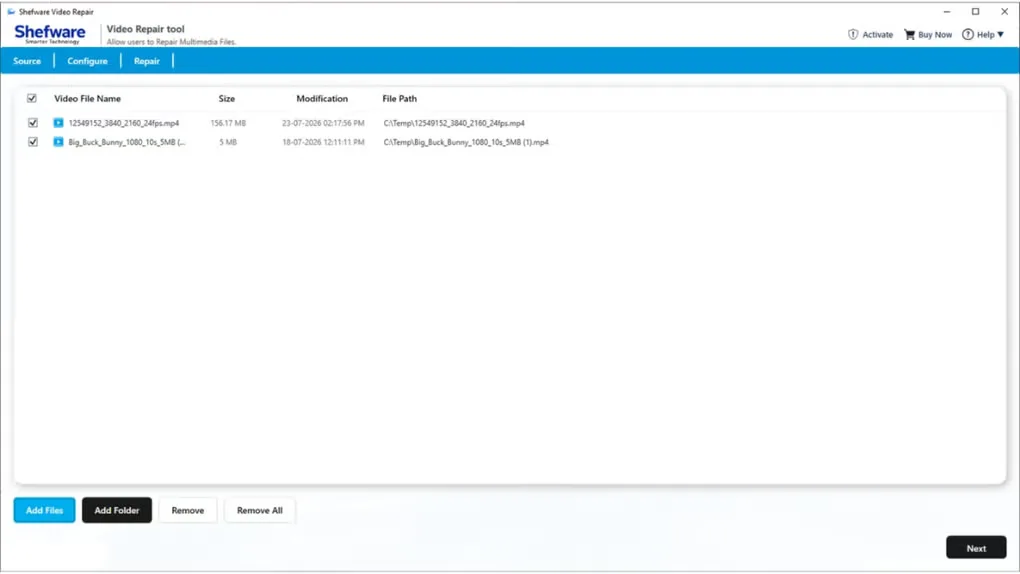Click path C:\Temp\12549152_3840_2160_24fps.mp4
Screen dimensions: 1020x574
coord(454,123)
